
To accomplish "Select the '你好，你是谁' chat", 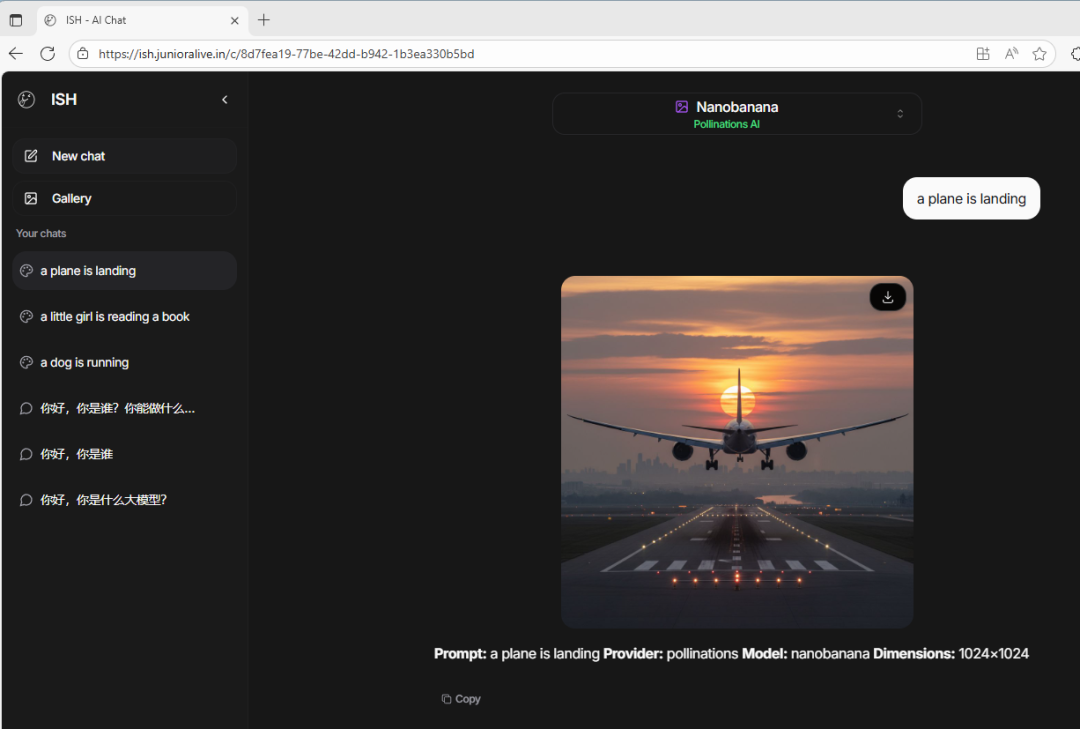I will (x=76, y=455).
